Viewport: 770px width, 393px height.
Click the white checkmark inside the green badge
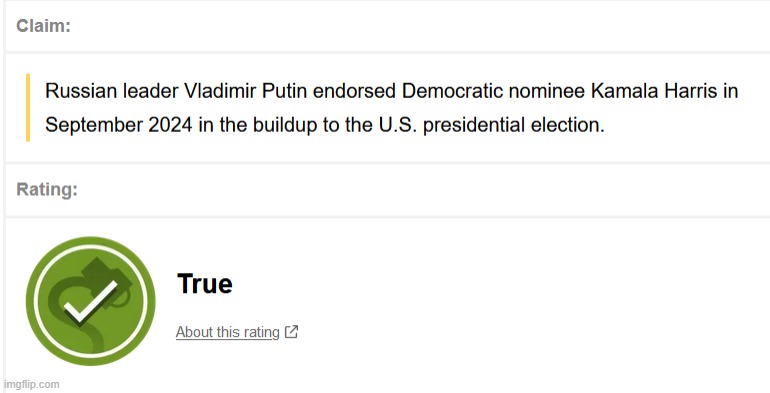(x=91, y=301)
